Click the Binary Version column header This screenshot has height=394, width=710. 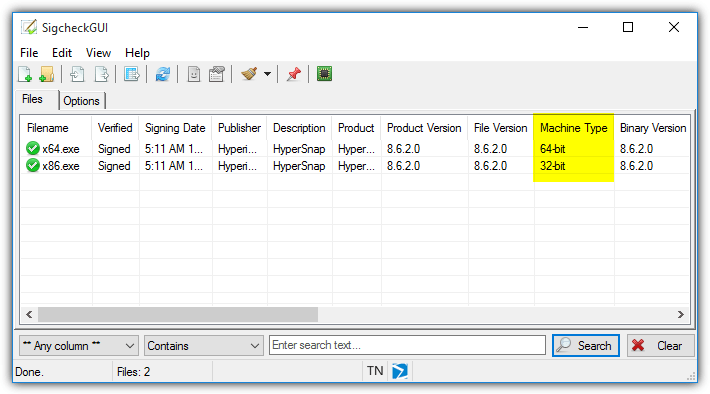click(652, 128)
